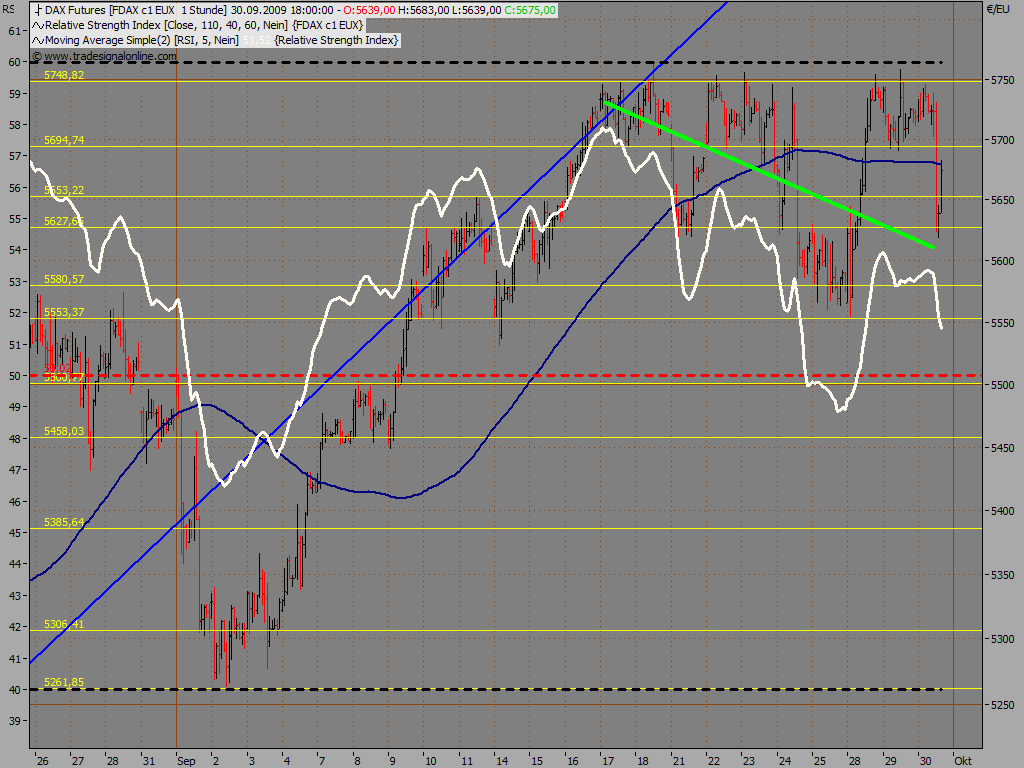Click the {Relative Strength Index} tag in third legend row

(x=336, y=40)
